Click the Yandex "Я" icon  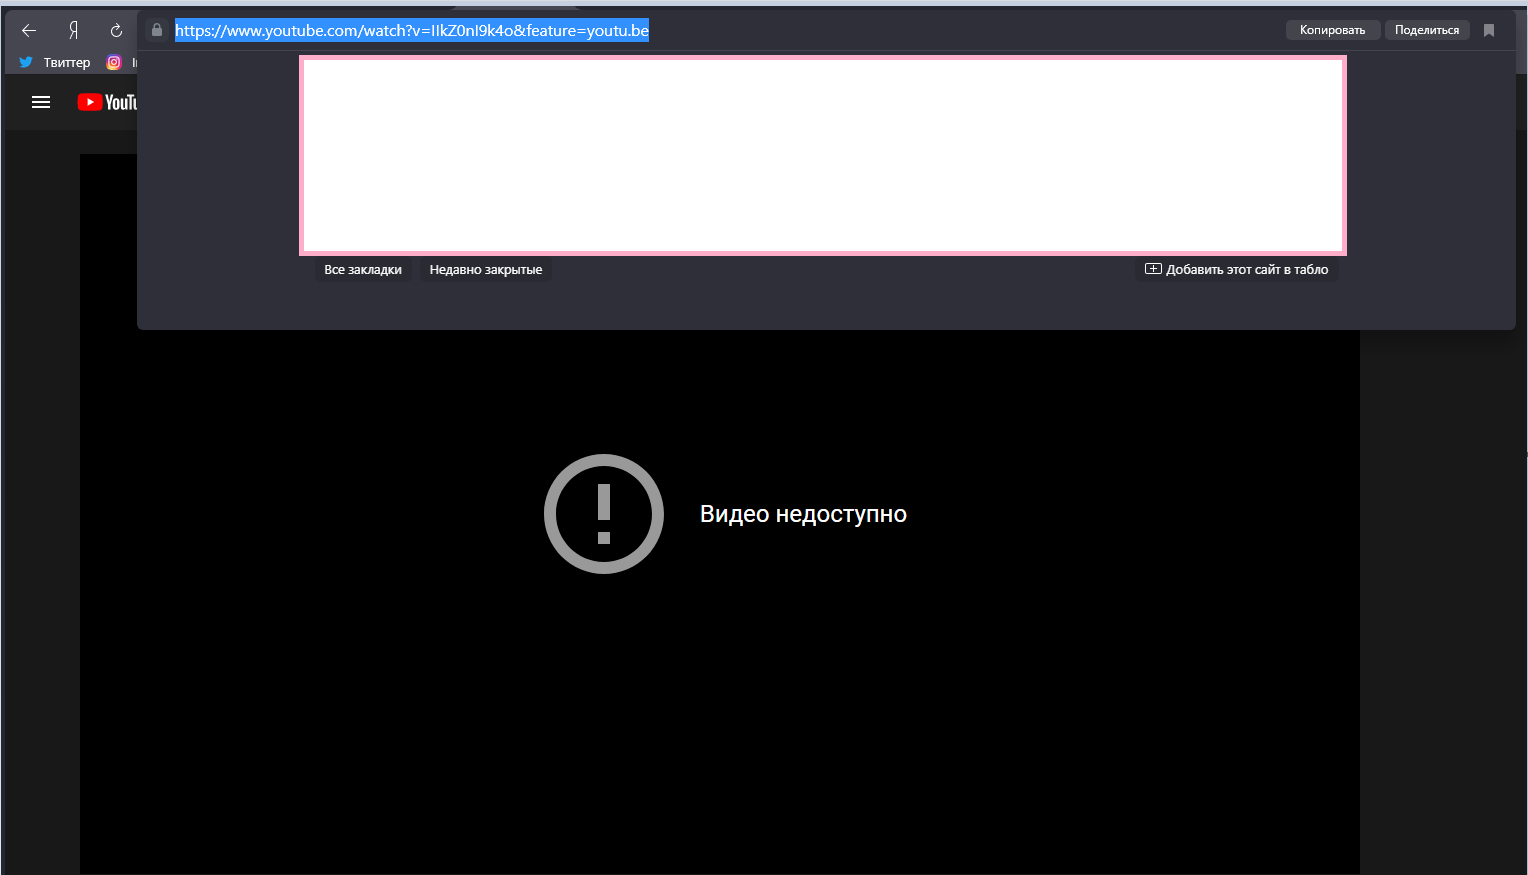coord(73,30)
